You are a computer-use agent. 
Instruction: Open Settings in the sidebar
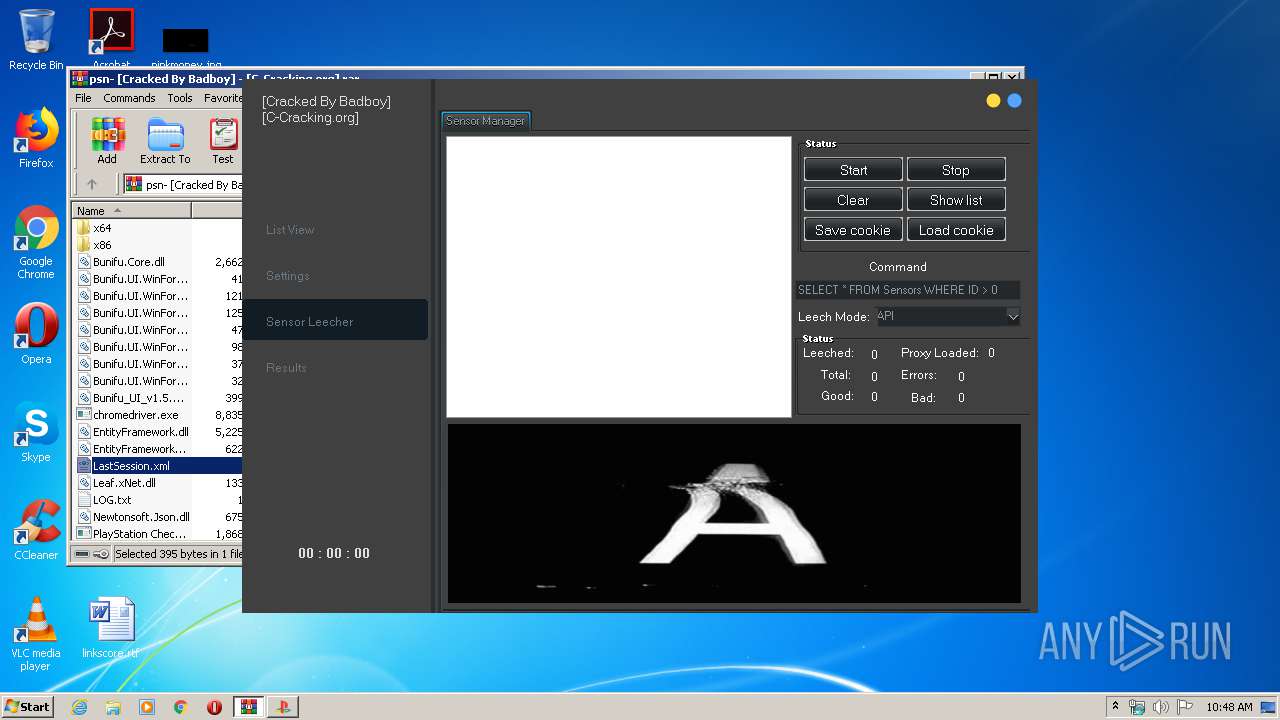tap(288, 276)
